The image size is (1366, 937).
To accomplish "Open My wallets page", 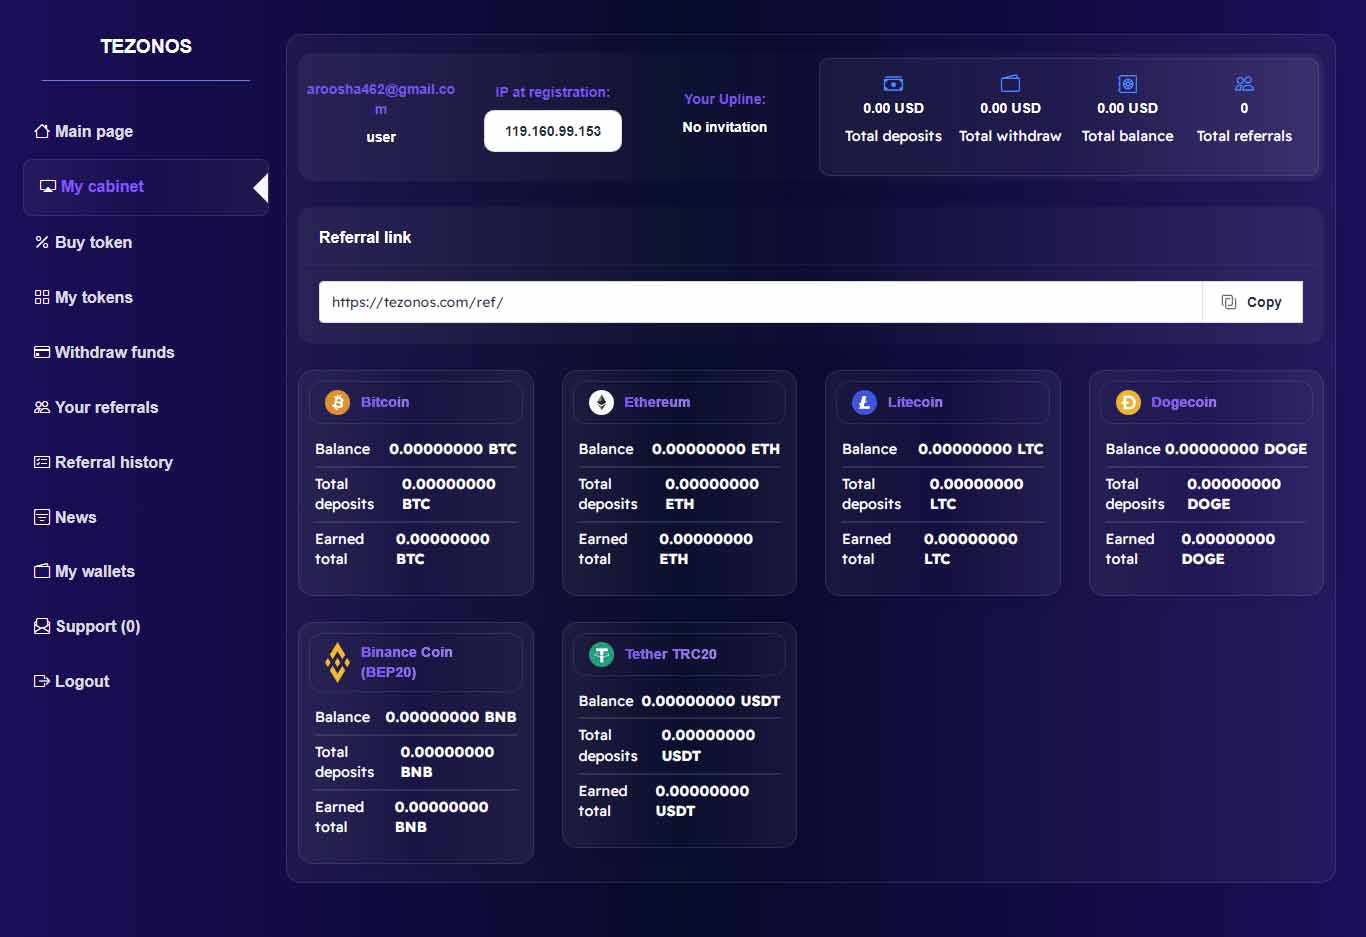I will point(84,571).
